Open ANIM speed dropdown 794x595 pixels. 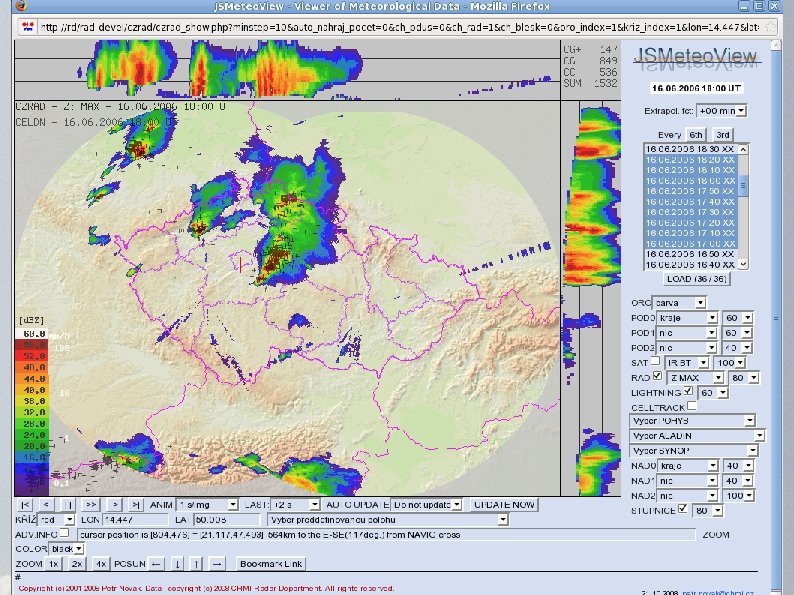(207, 505)
